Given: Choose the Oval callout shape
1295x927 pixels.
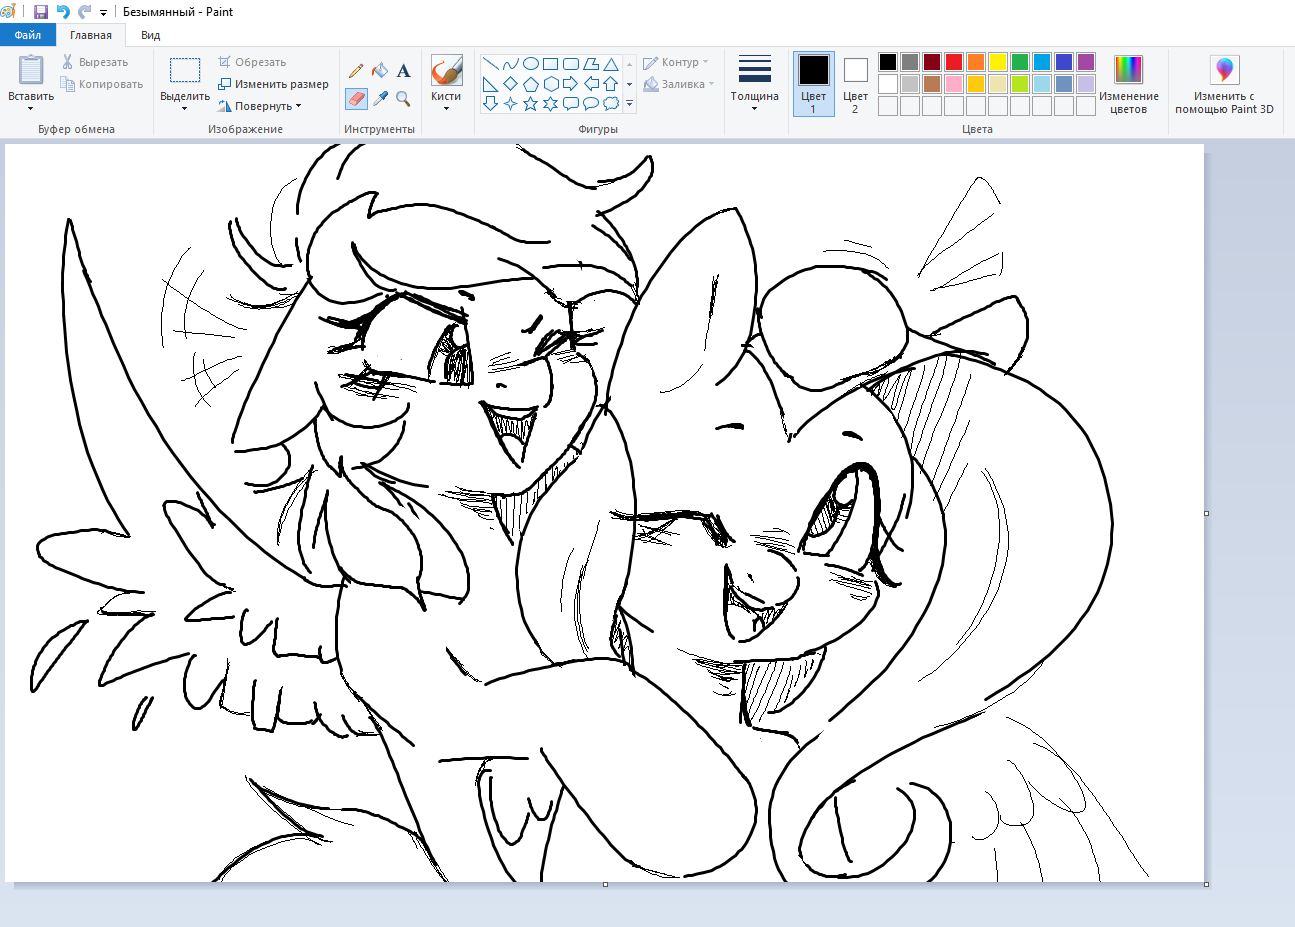Looking at the screenshot, I should (x=591, y=103).
